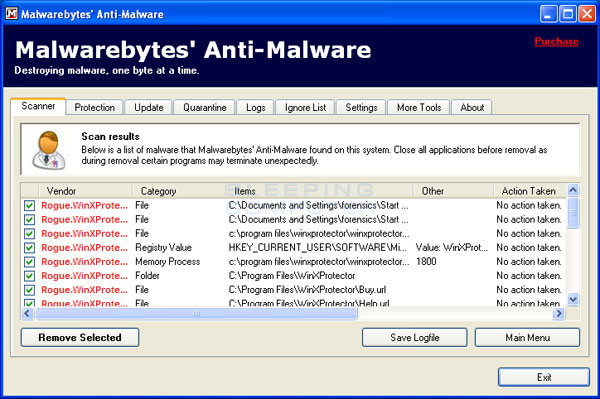The width and height of the screenshot is (600, 399).
Task: Open the Protection tab
Action: [x=95, y=107]
